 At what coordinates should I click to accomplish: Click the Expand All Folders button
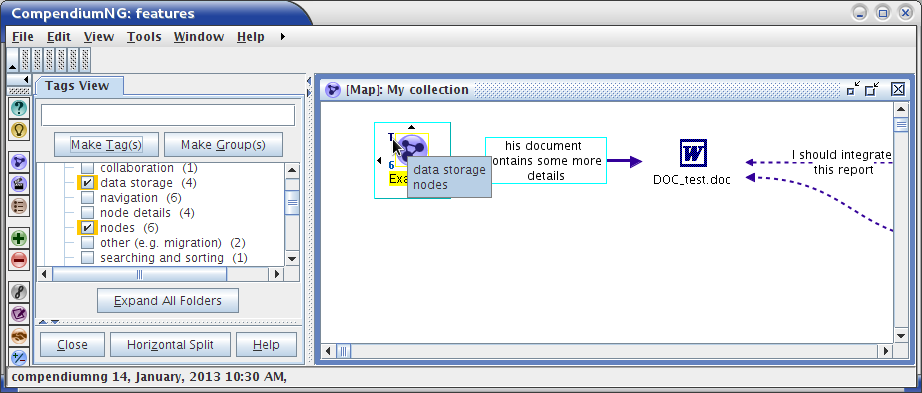coord(168,301)
